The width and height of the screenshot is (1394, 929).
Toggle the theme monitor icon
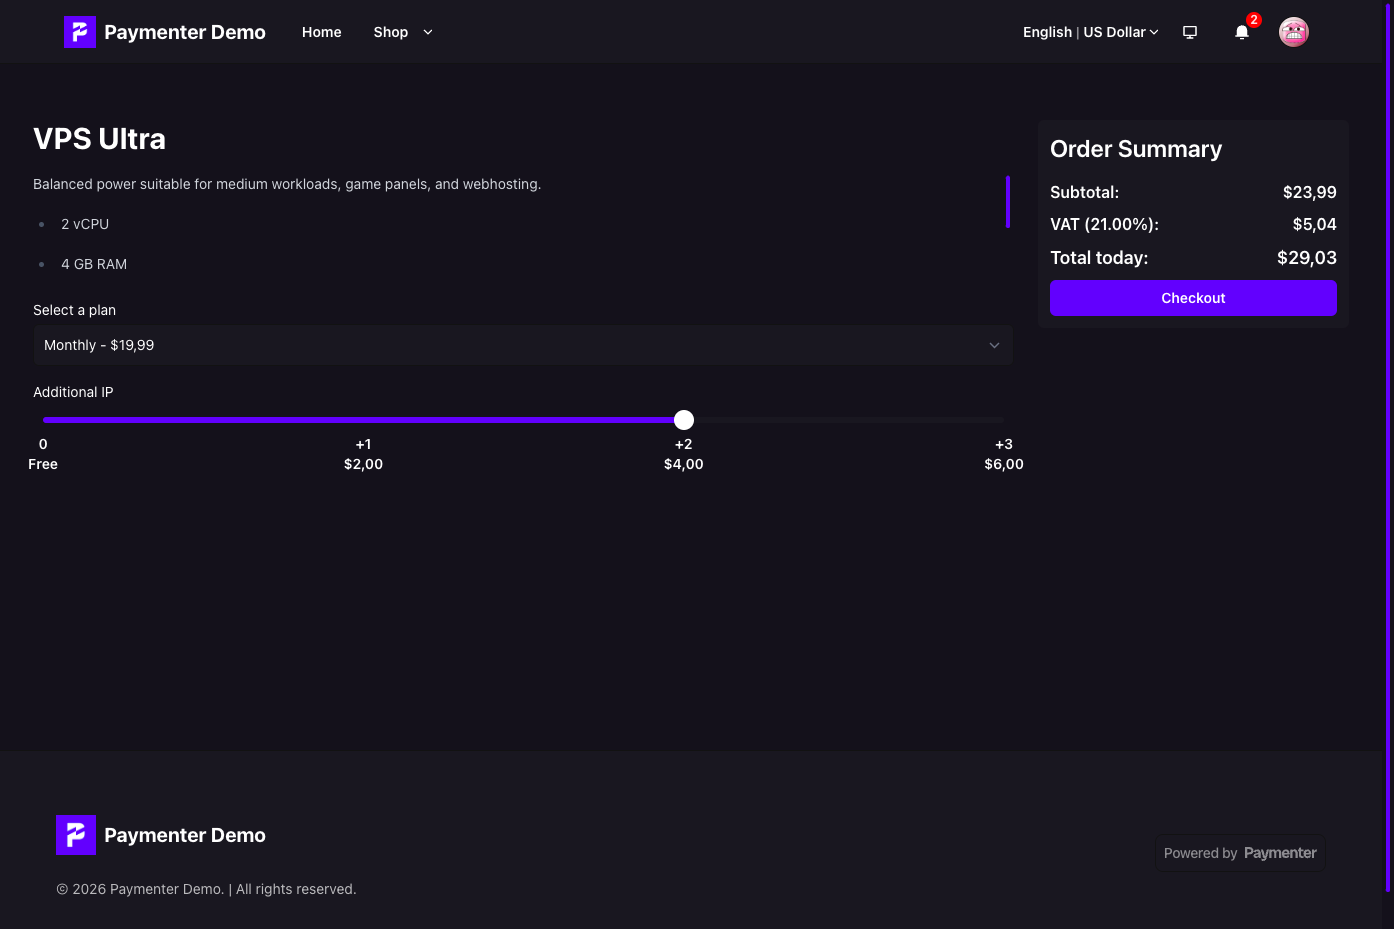[1190, 32]
